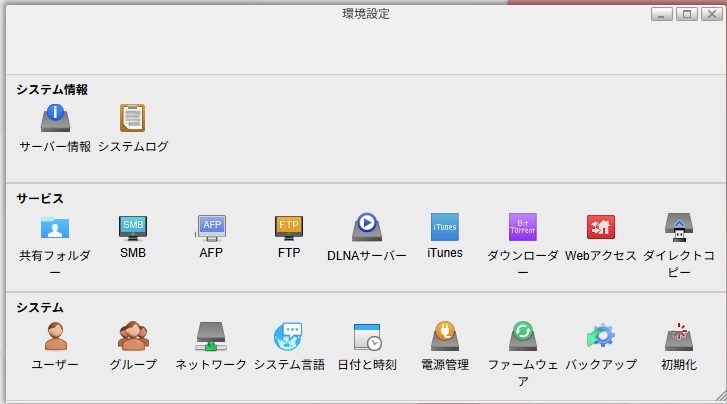Open the iTunes service icon
The width and height of the screenshot is (727, 404).
(445, 227)
